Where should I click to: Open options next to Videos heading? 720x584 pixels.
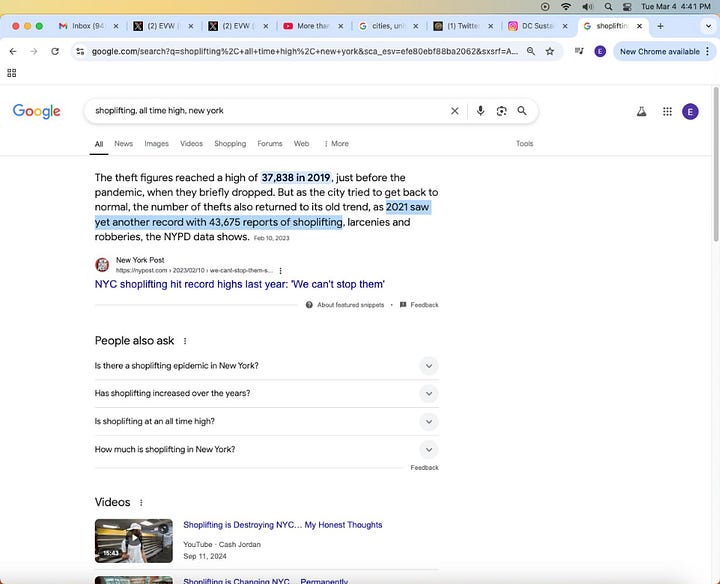141,502
